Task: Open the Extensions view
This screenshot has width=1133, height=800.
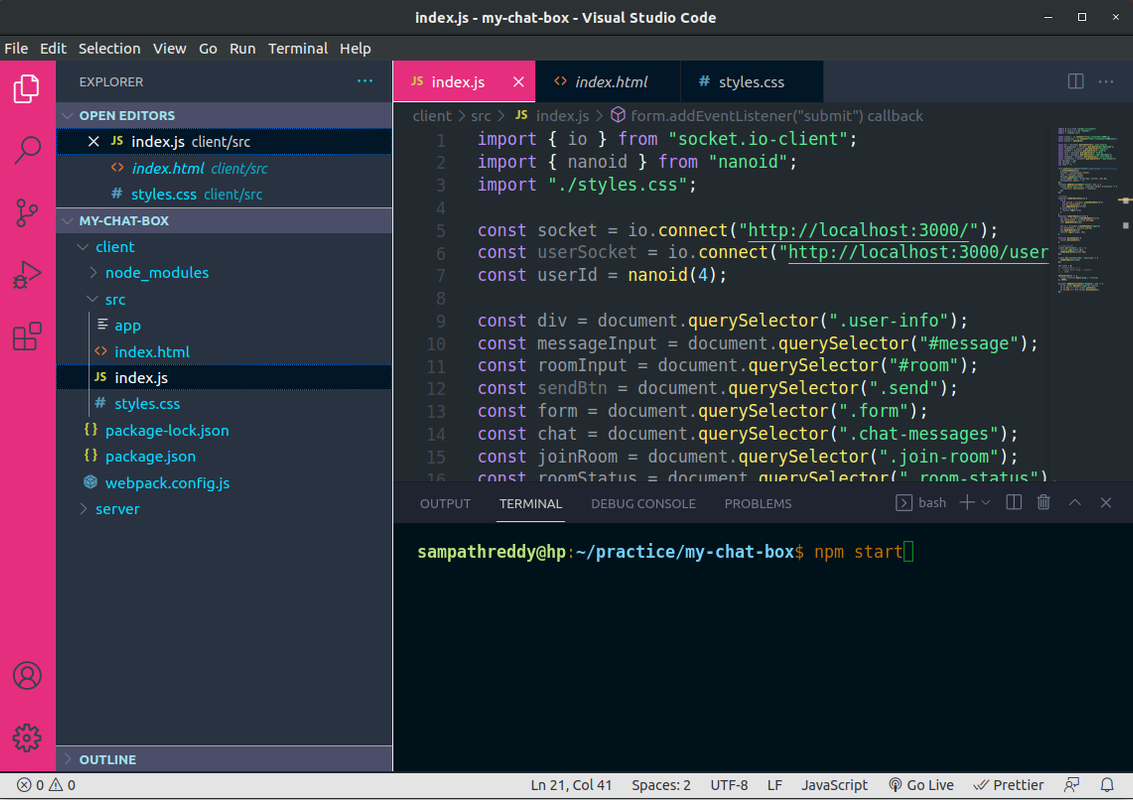Action: 27,337
